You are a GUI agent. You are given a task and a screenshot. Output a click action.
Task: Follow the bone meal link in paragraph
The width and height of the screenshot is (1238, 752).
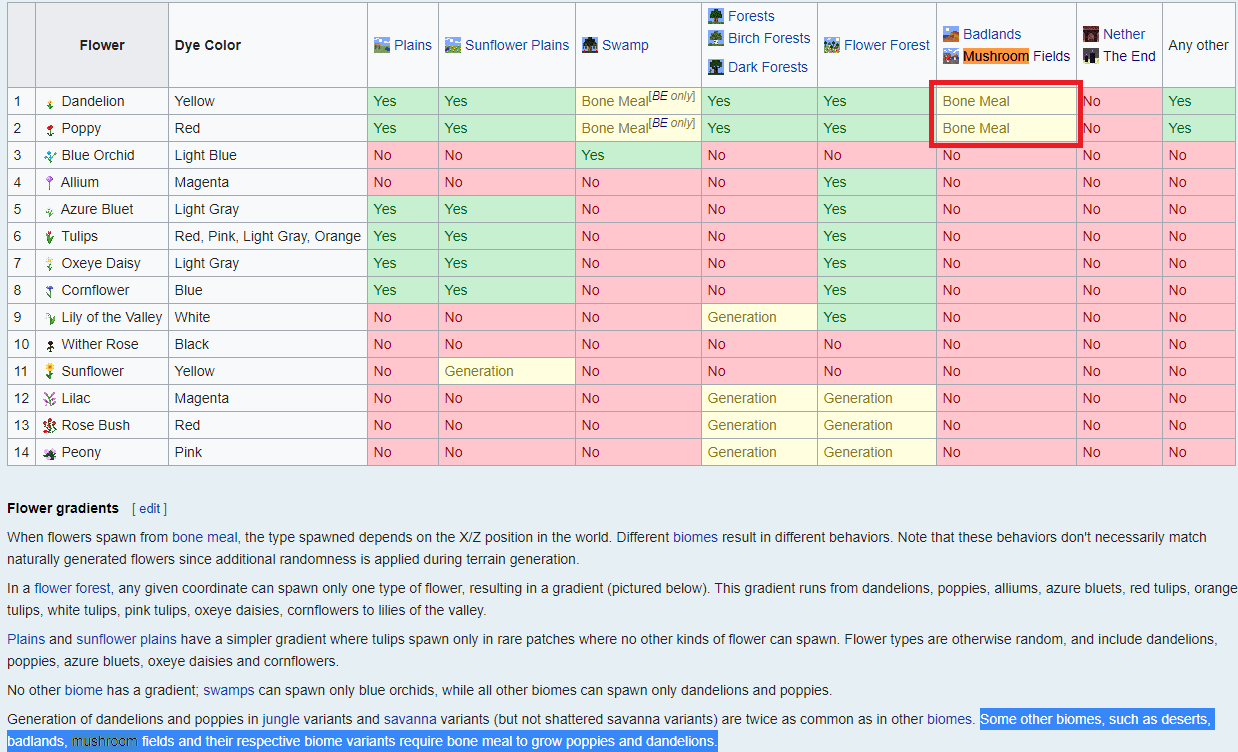tap(207, 537)
